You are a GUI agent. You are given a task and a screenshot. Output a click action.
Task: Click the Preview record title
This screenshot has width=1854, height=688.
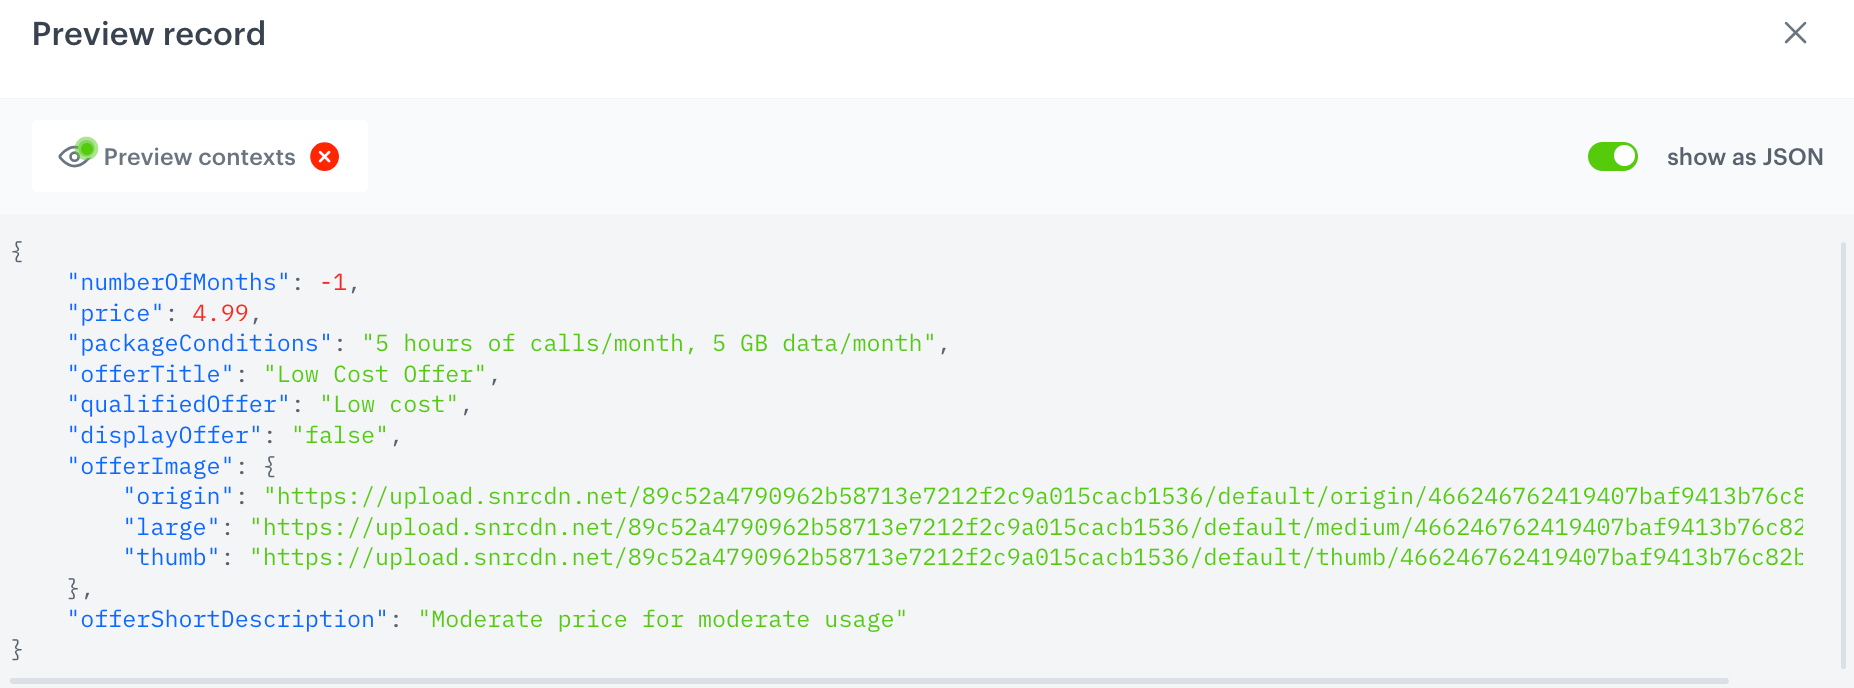pyautogui.click(x=148, y=33)
